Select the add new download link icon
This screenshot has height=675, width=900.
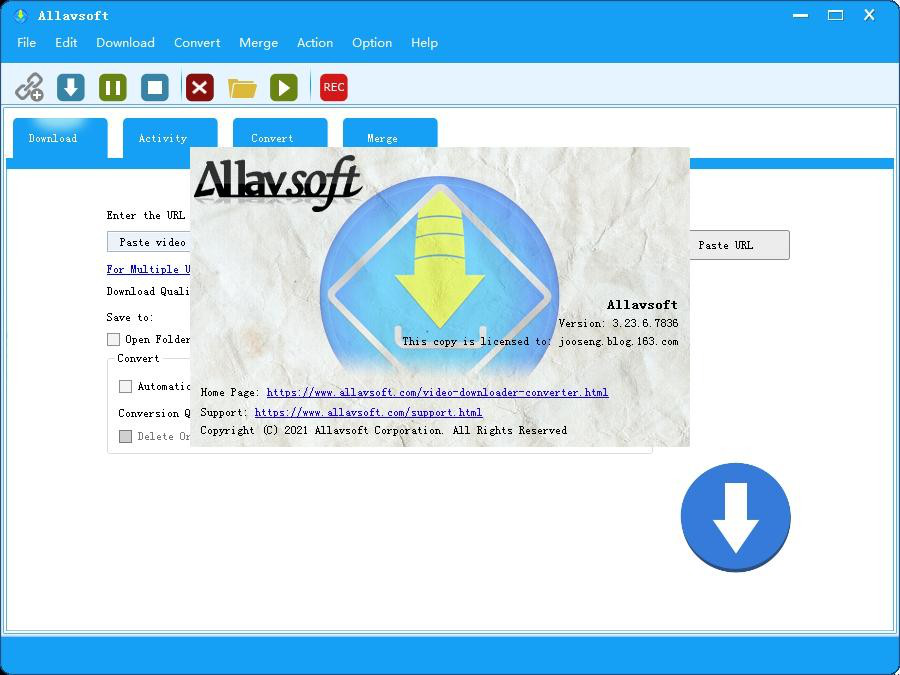(x=29, y=87)
